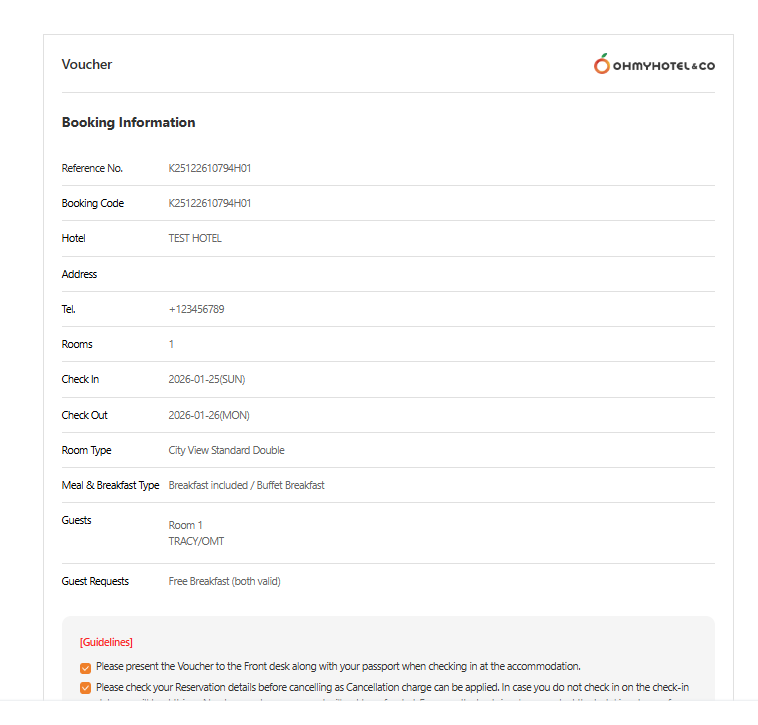758x725 pixels.
Task: Click the second guideline orange checkmark
Action: [85, 688]
